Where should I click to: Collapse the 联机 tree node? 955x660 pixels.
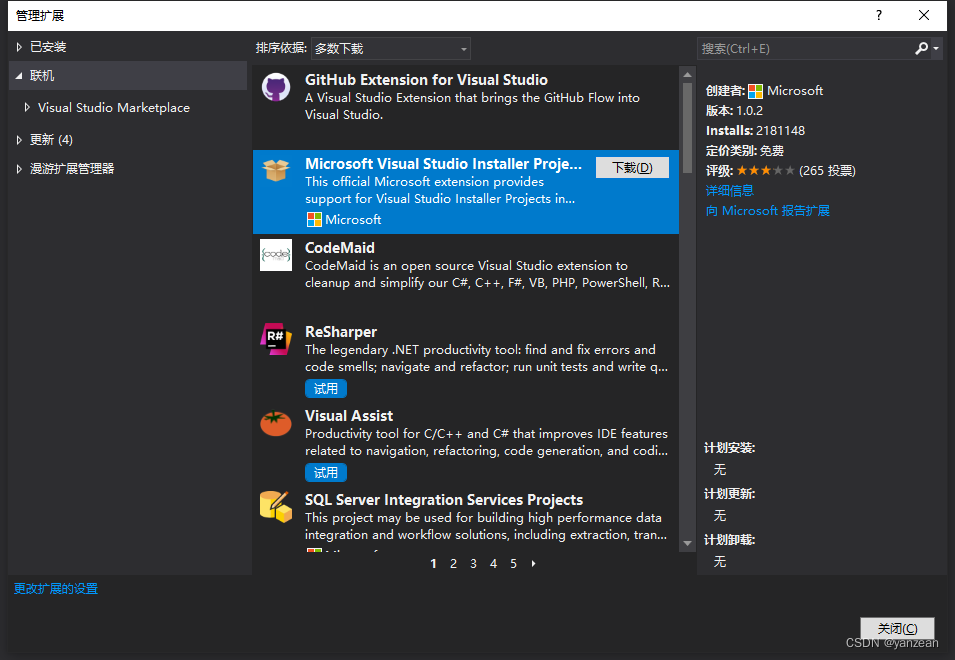click(19, 76)
